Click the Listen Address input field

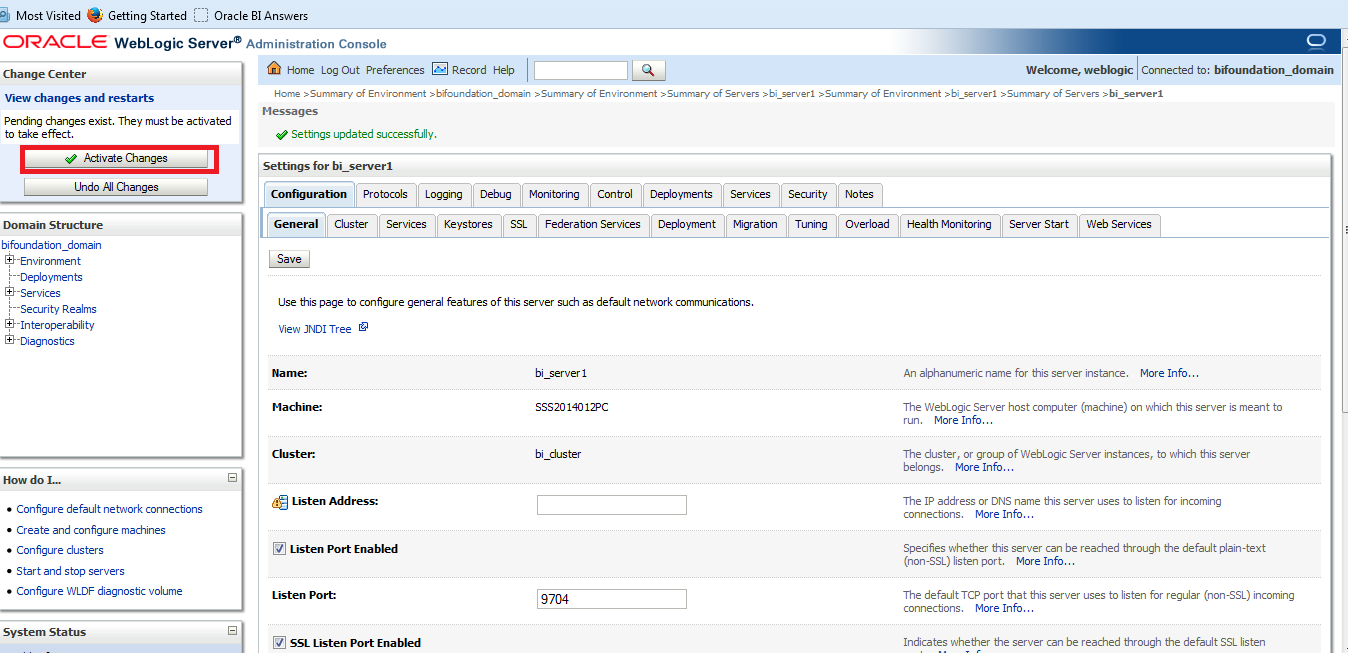point(612,505)
